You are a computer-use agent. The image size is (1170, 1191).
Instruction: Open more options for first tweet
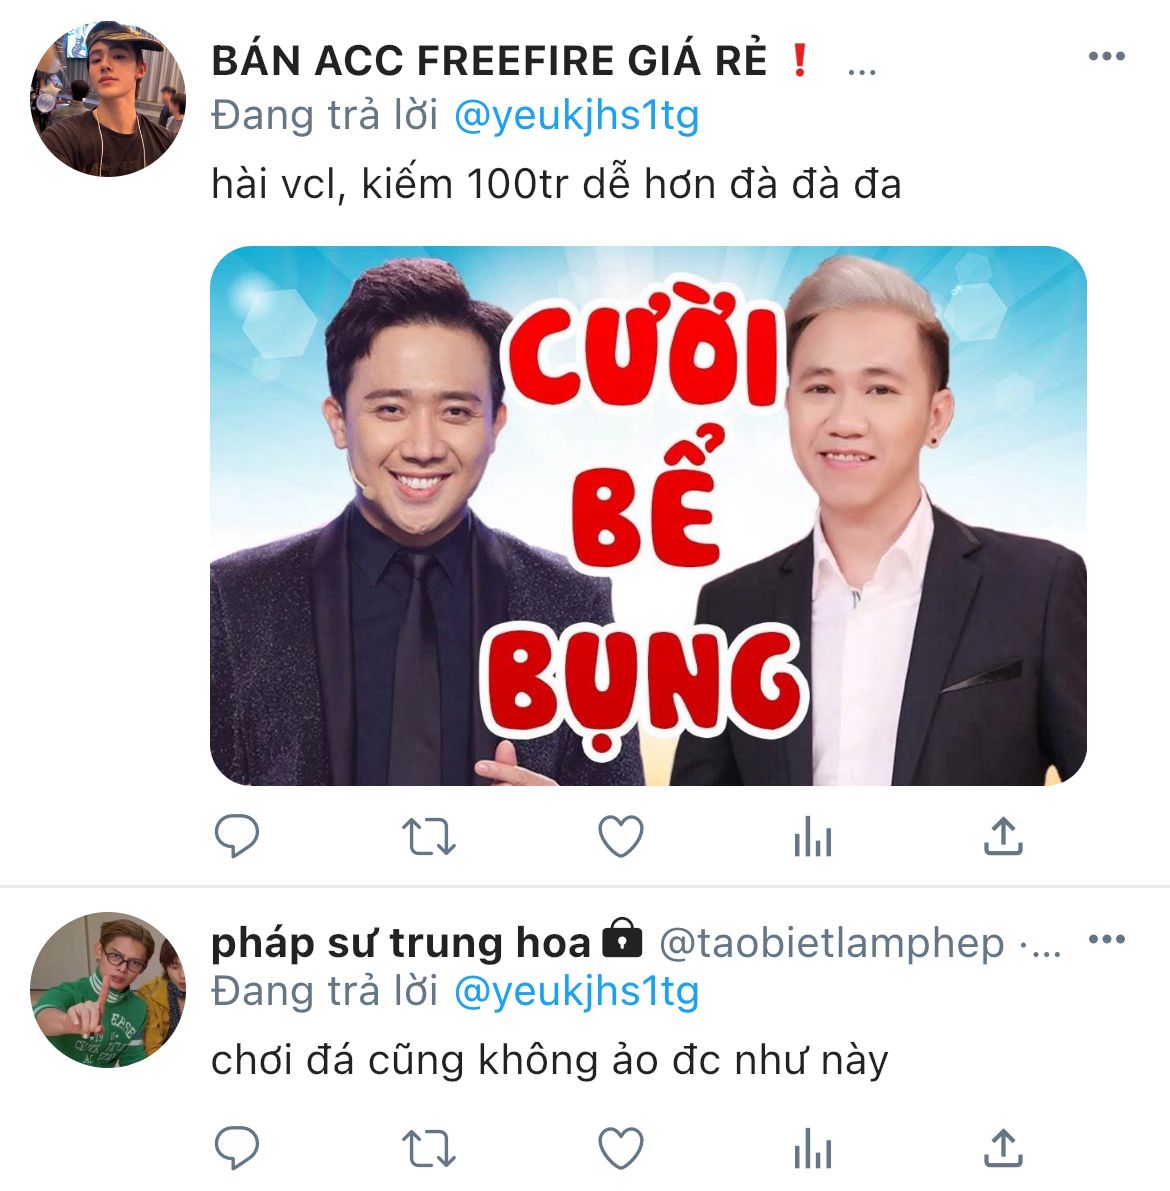point(1107,55)
